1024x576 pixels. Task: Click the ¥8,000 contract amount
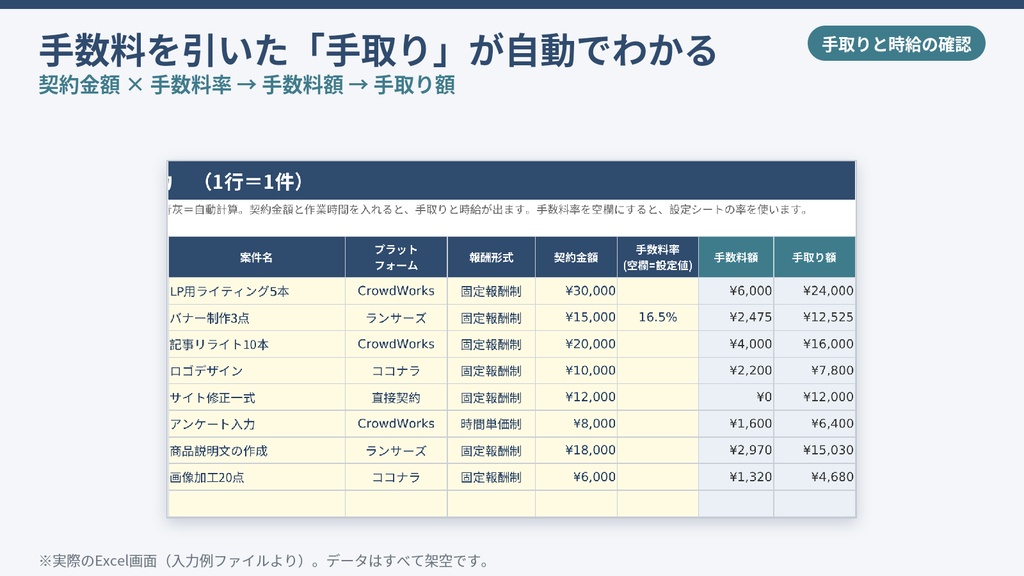coord(576,424)
